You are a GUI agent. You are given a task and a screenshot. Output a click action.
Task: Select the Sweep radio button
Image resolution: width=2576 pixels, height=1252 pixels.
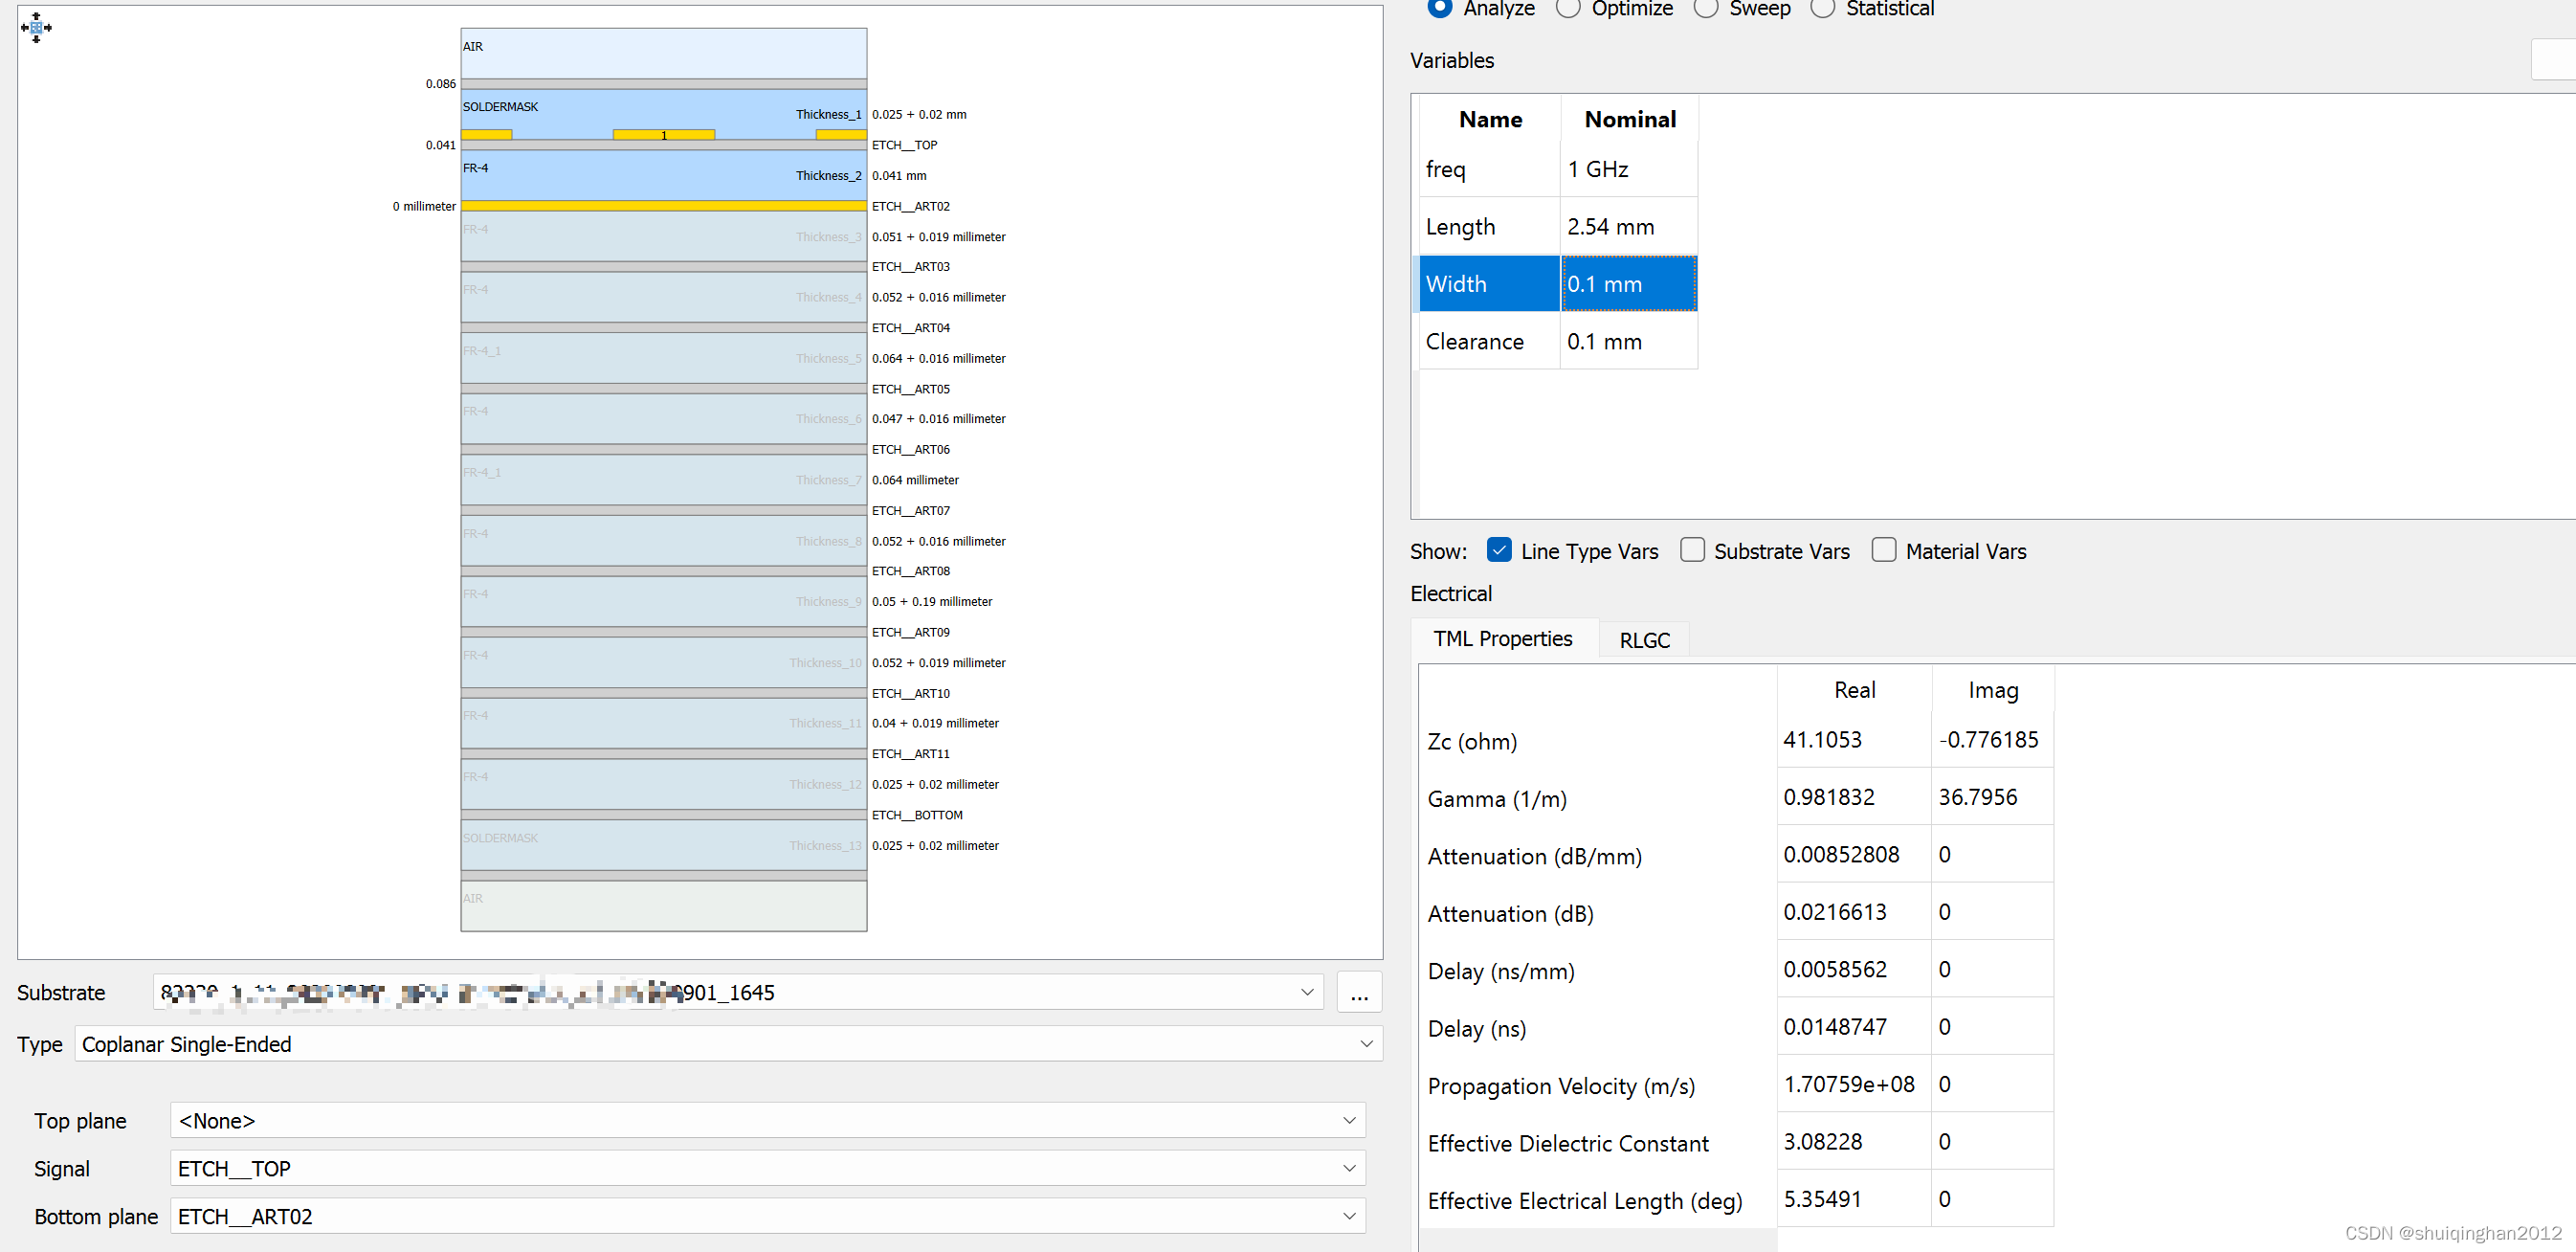(1706, 8)
